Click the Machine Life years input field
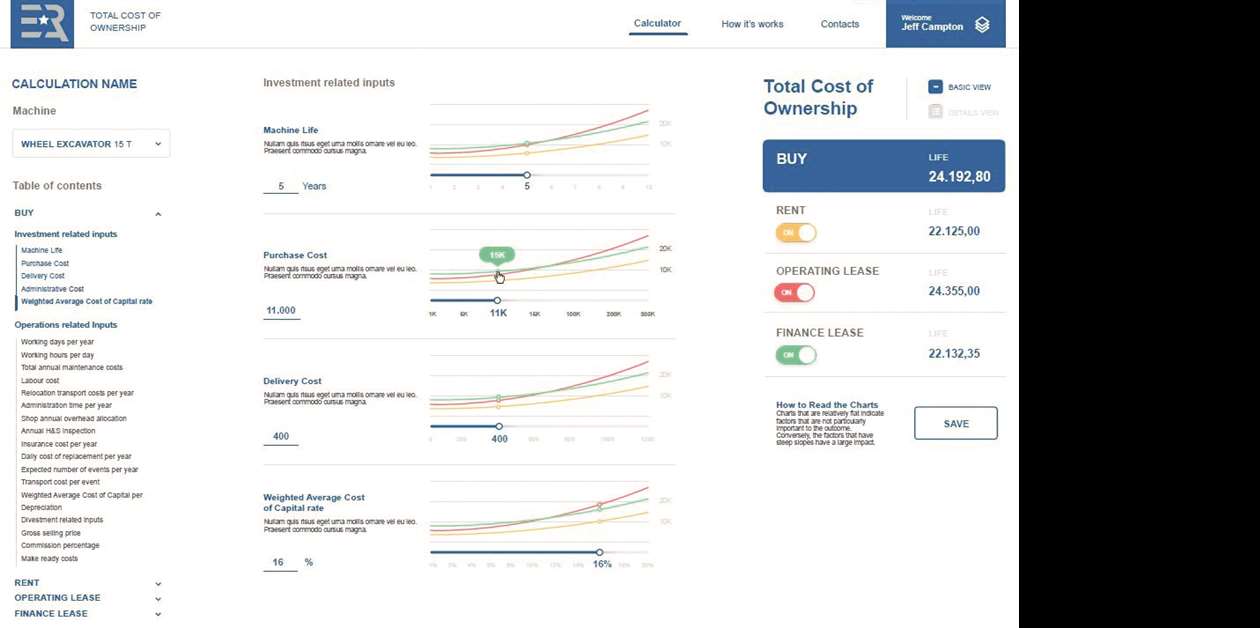 (x=281, y=186)
